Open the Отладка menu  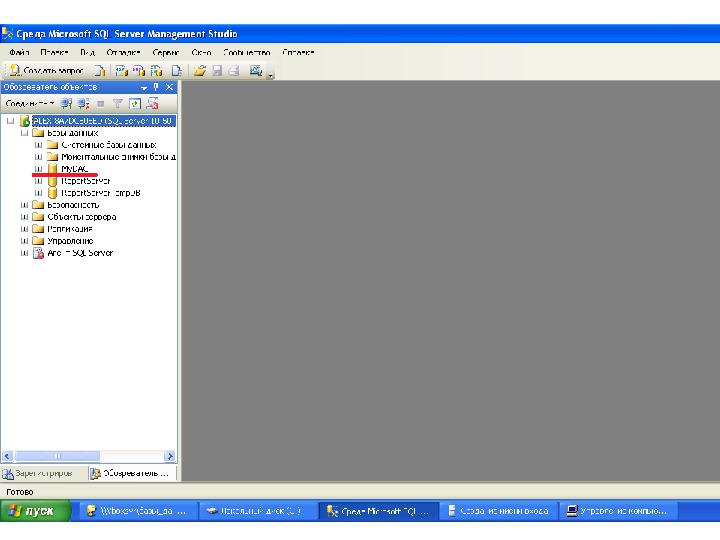point(123,52)
